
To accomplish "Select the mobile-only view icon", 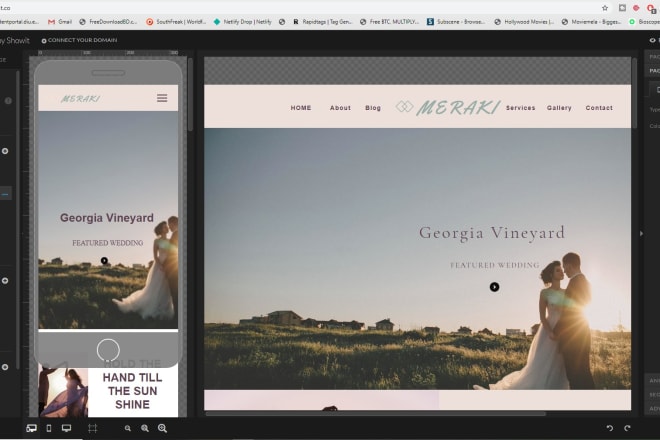I will [49, 428].
